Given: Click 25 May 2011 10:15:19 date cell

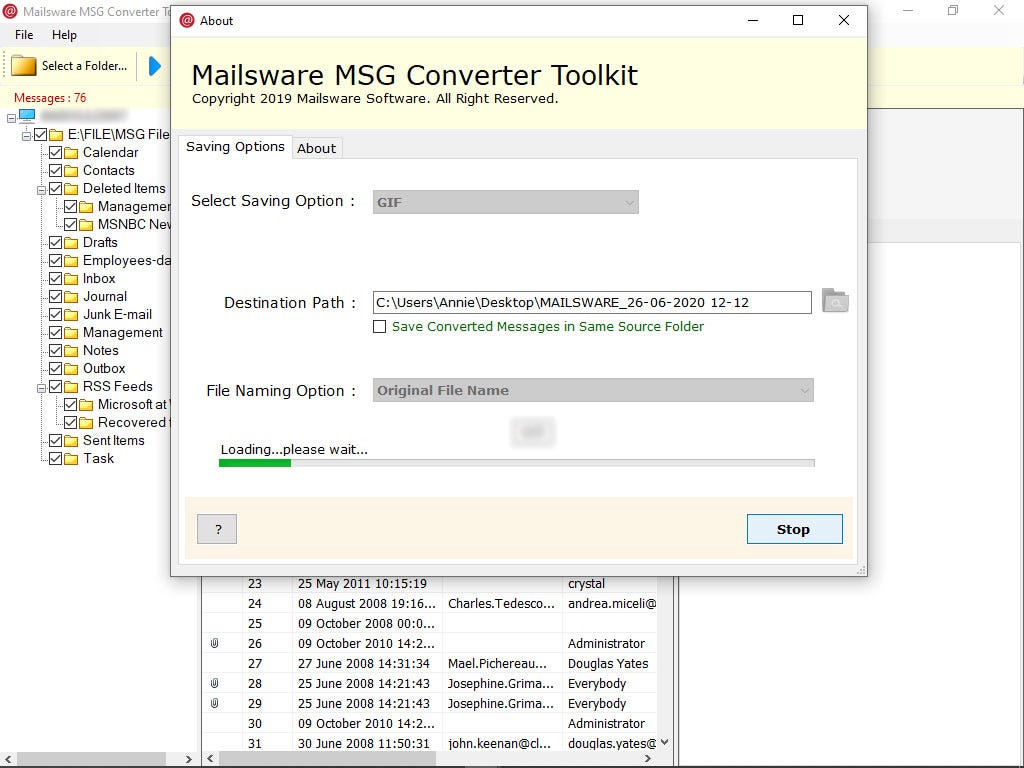Looking at the screenshot, I should point(362,584).
